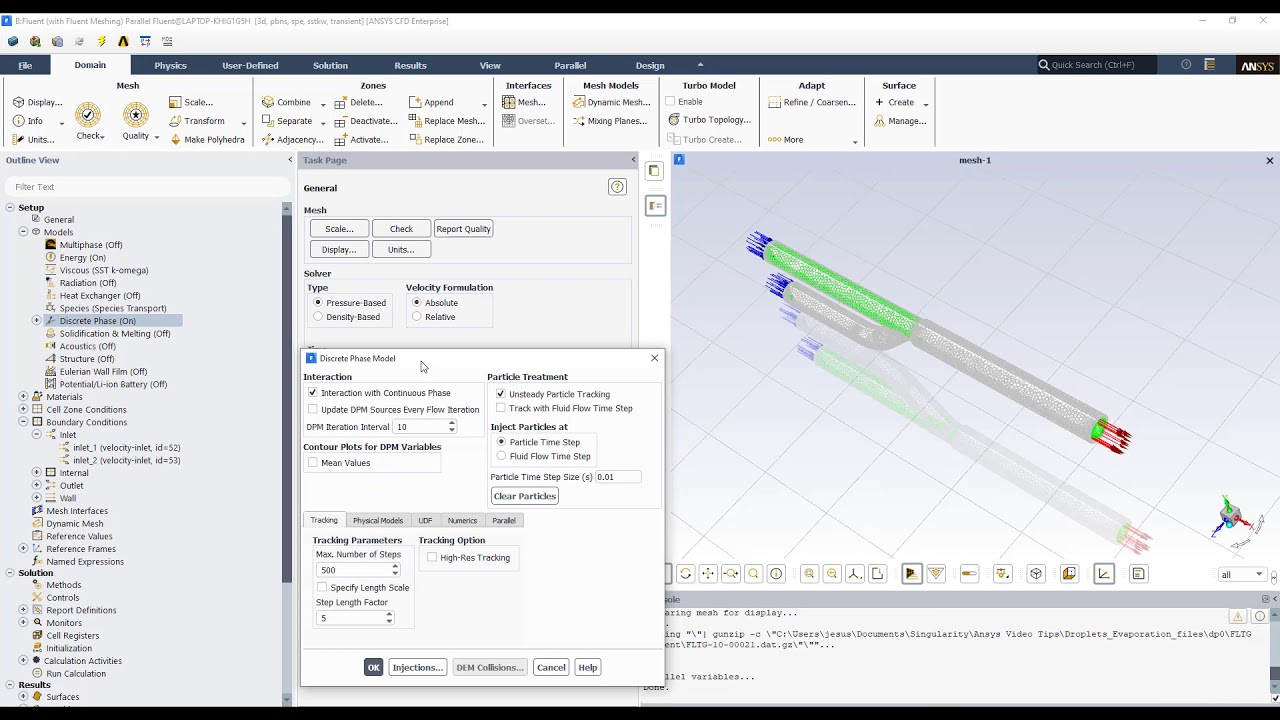This screenshot has width=1280, height=720.
Task: Click the Check mesh ribbon icon
Action: click(88, 115)
